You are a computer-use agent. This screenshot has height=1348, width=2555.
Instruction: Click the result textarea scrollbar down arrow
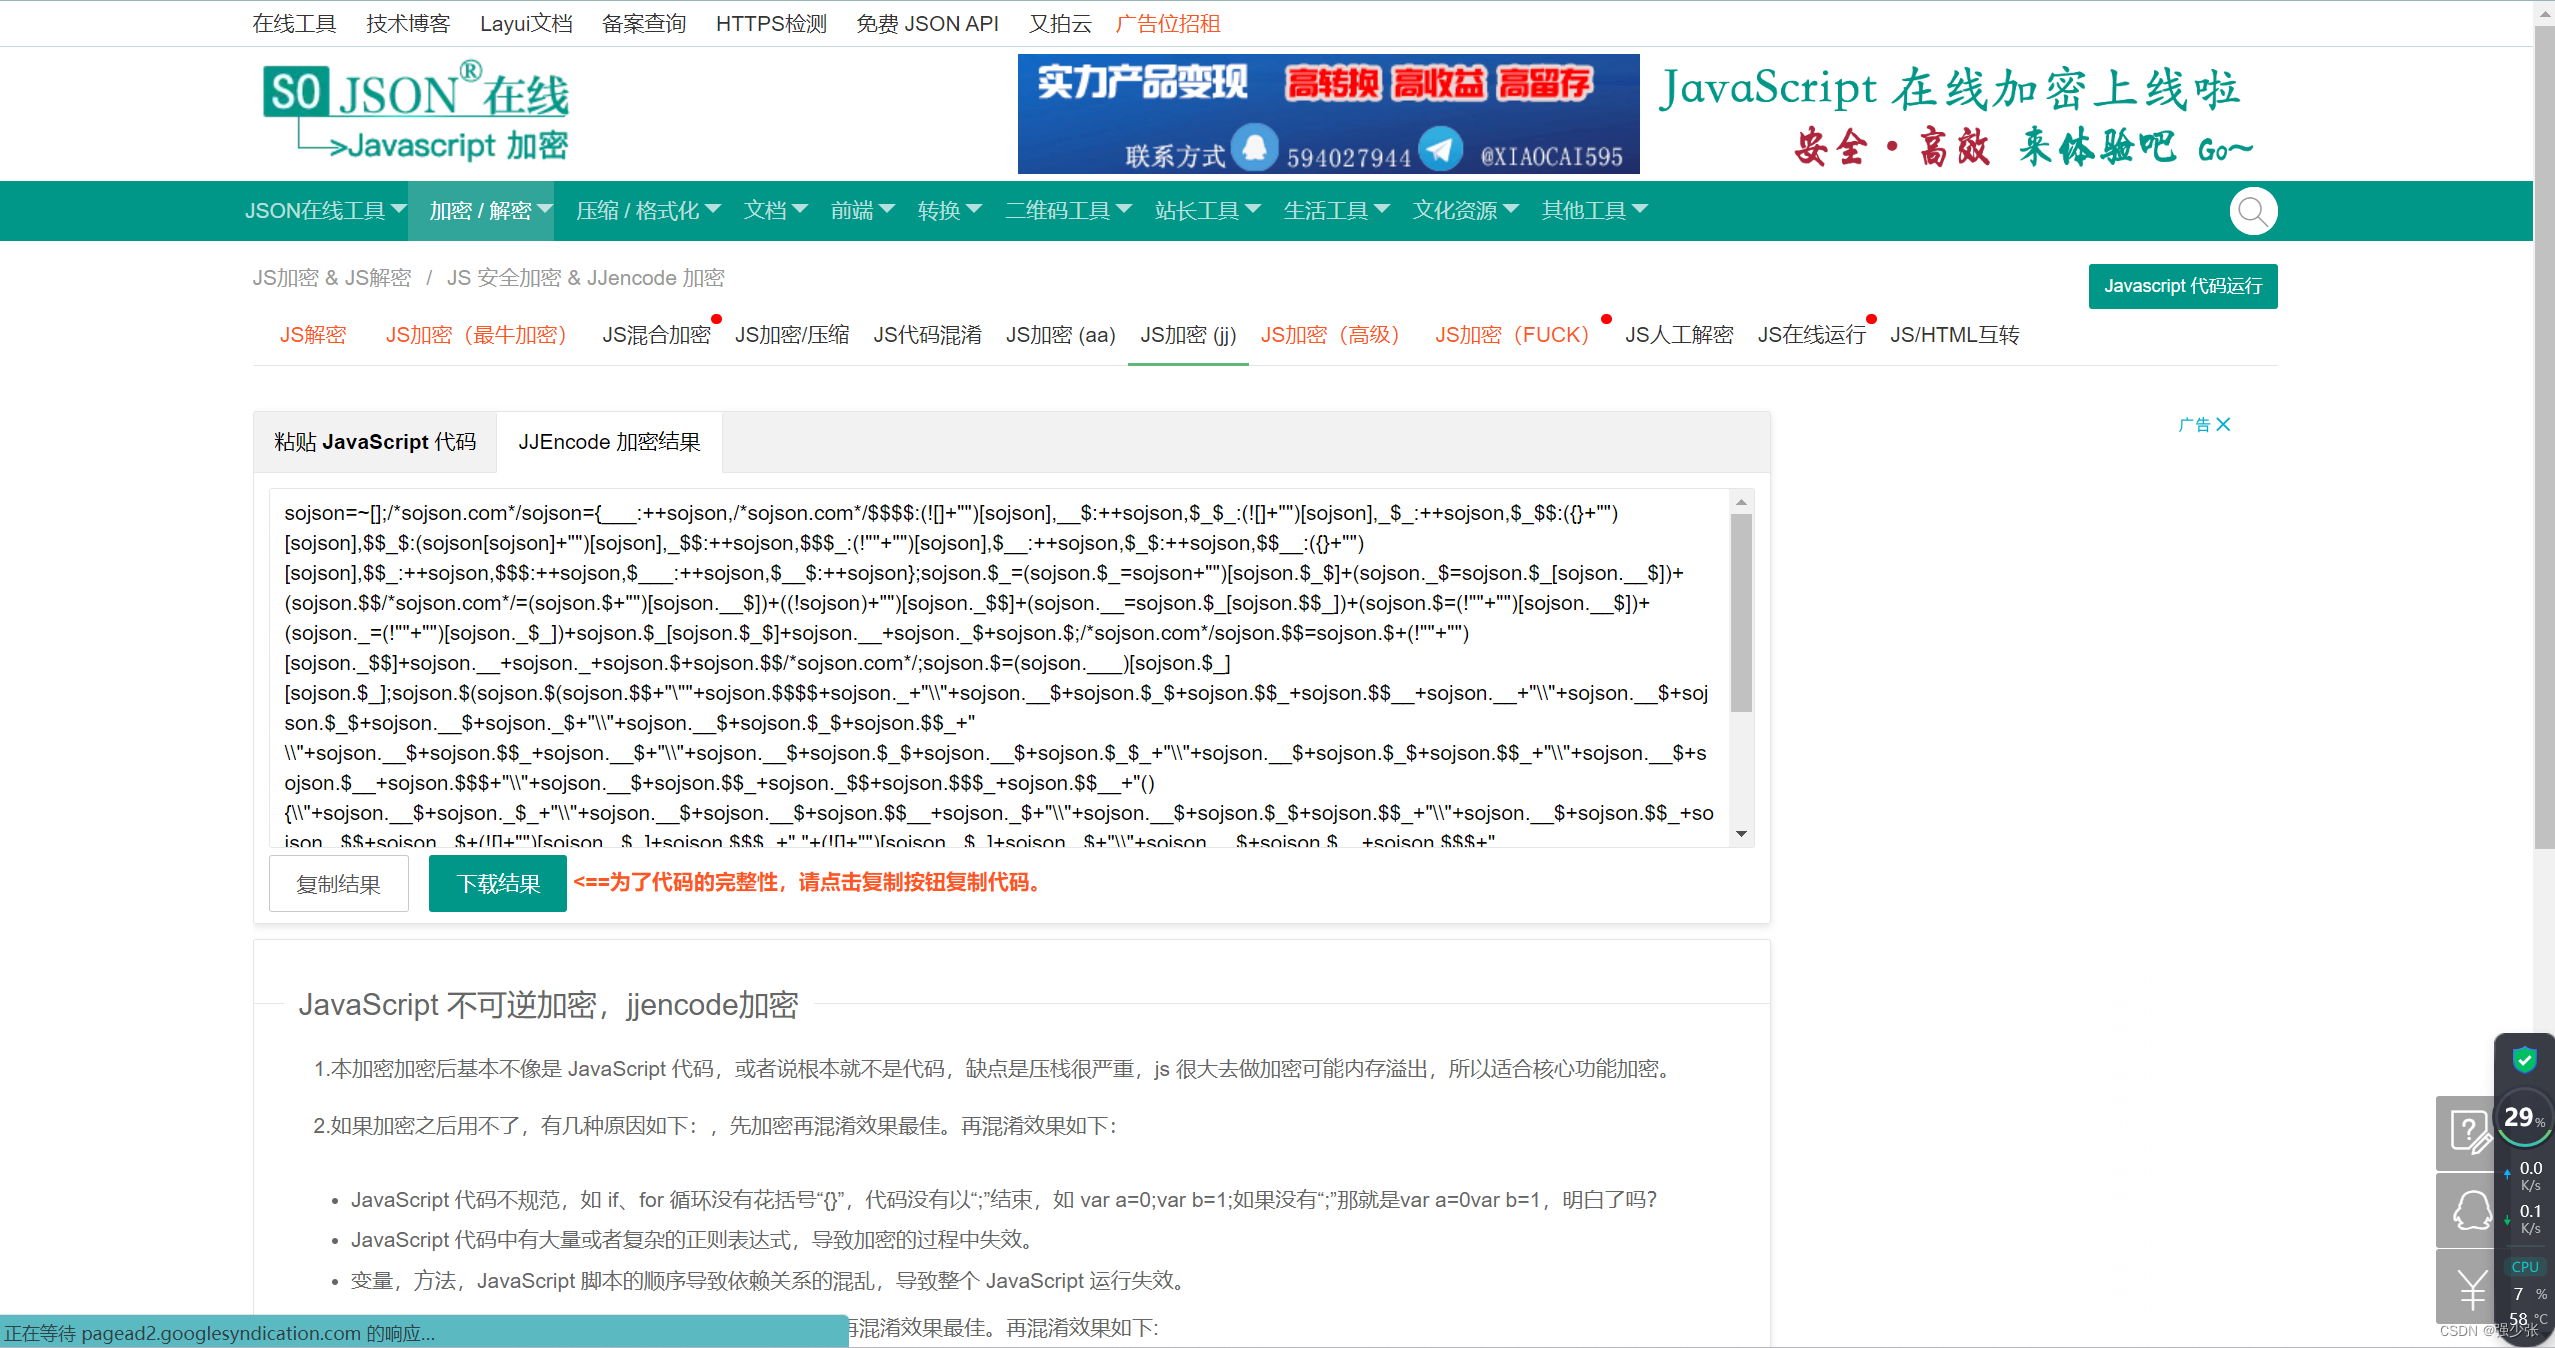tap(1741, 834)
